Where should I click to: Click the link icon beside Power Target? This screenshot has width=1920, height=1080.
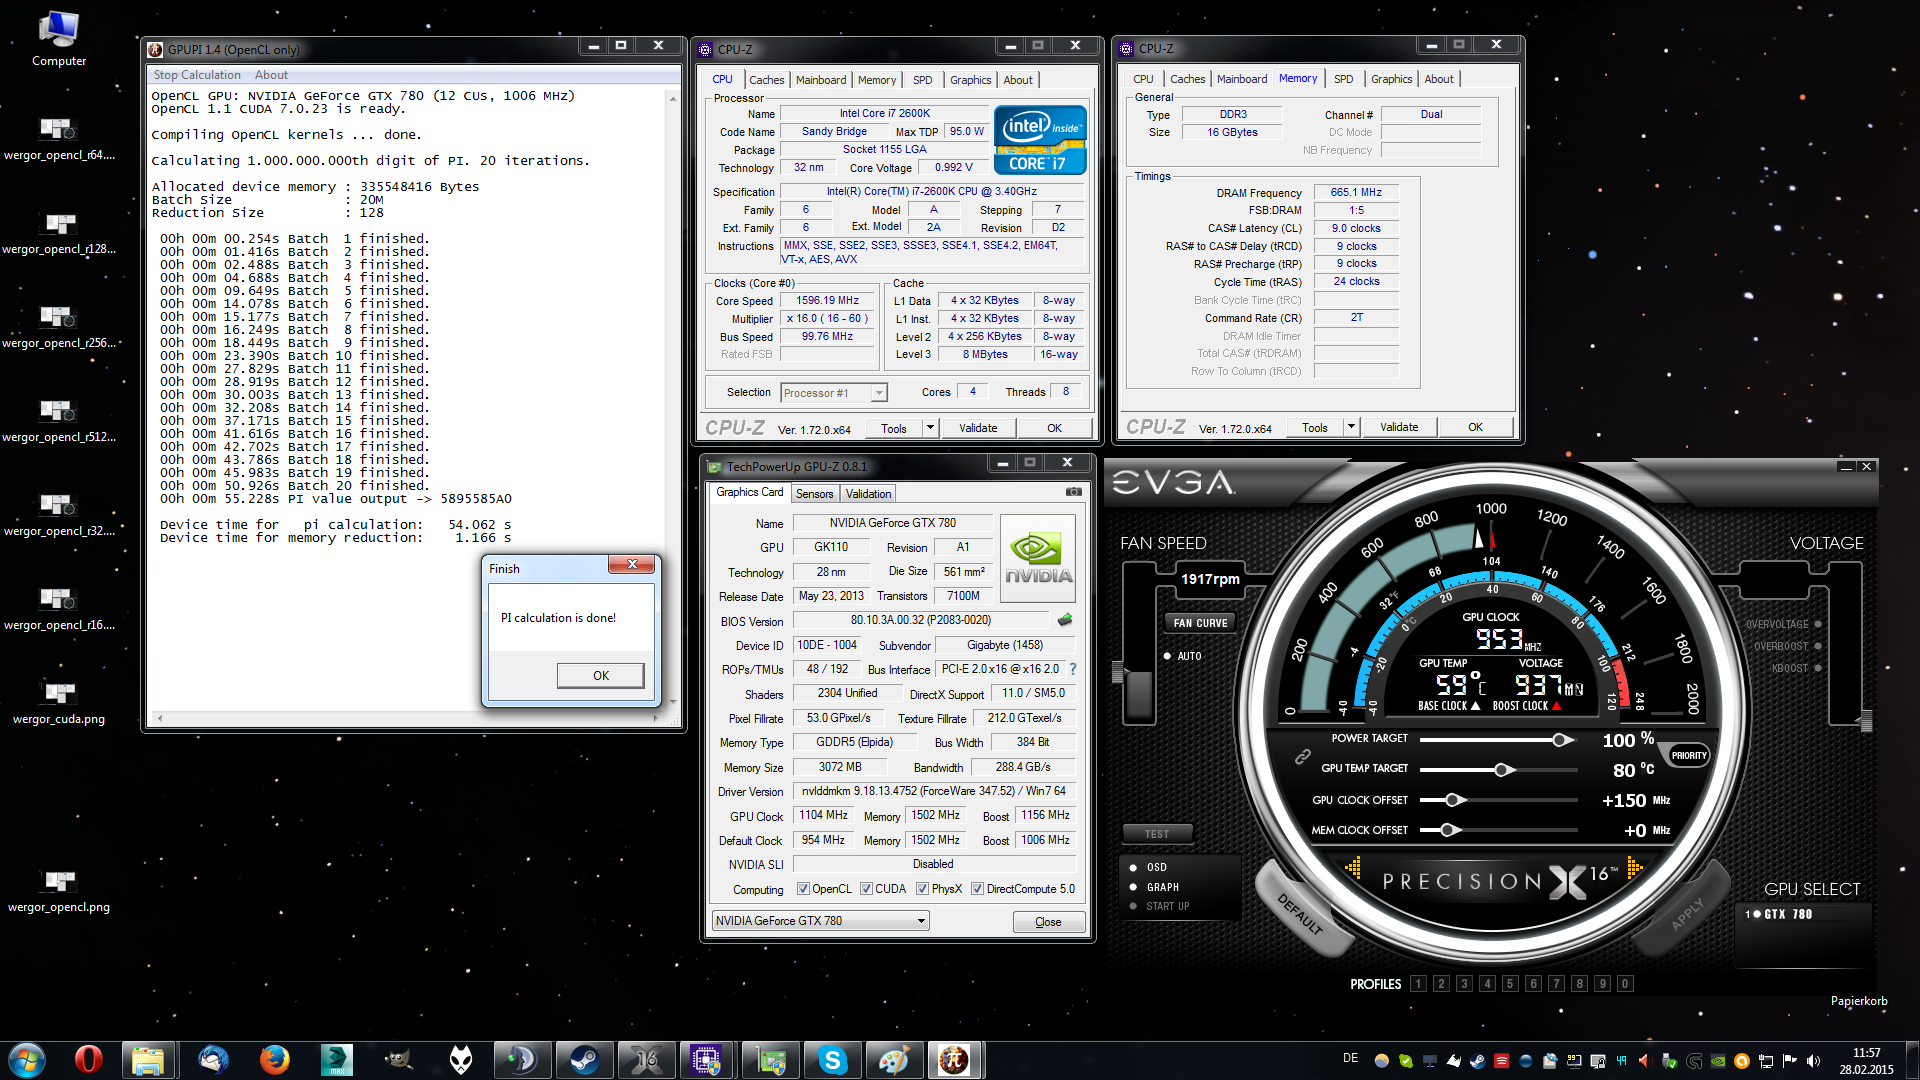click(1302, 757)
